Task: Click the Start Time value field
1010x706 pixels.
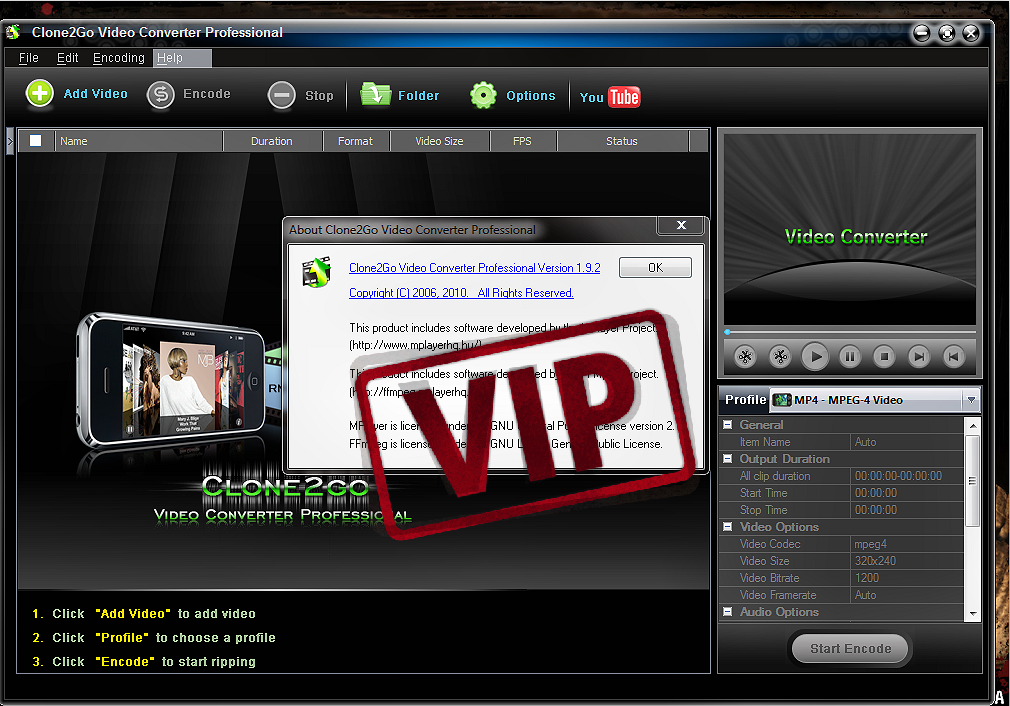Action: pyautogui.click(x=907, y=493)
